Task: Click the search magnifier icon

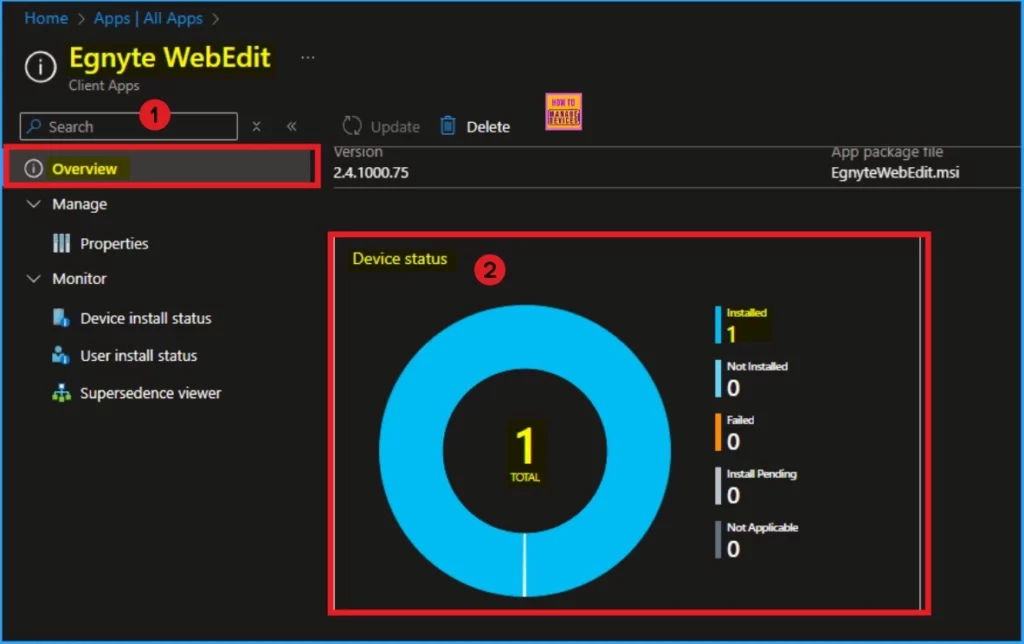Action: click(x=35, y=125)
